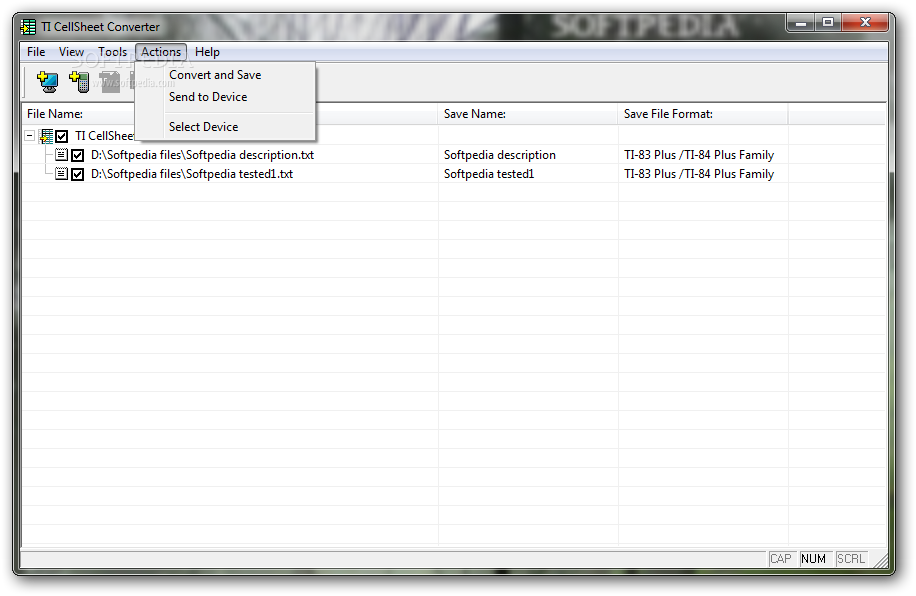
Task: Select the TI CellSheet tree row label
Action: coord(104,136)
